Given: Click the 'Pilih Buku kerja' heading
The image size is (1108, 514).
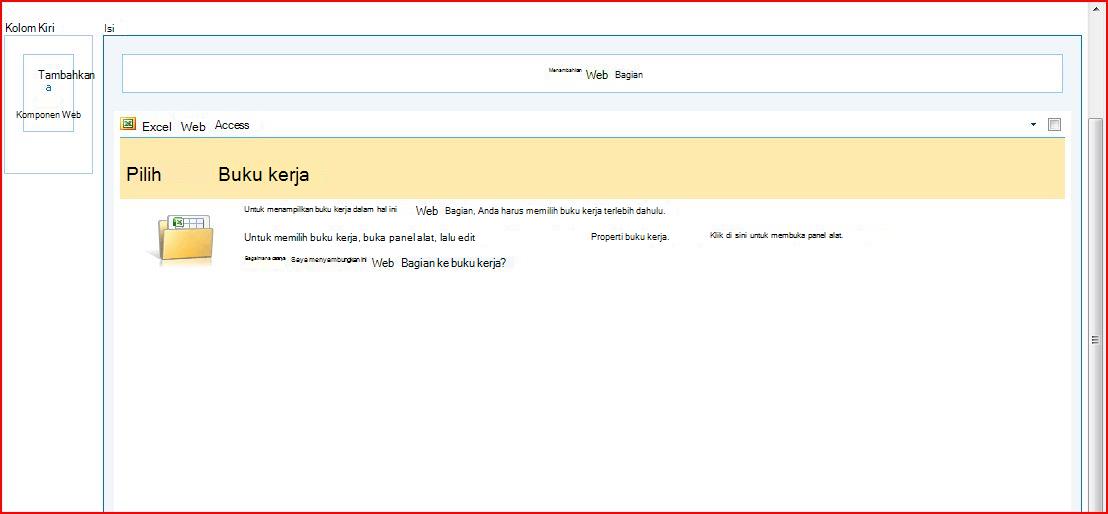Looking at the screenshot, I should (218, 175).
